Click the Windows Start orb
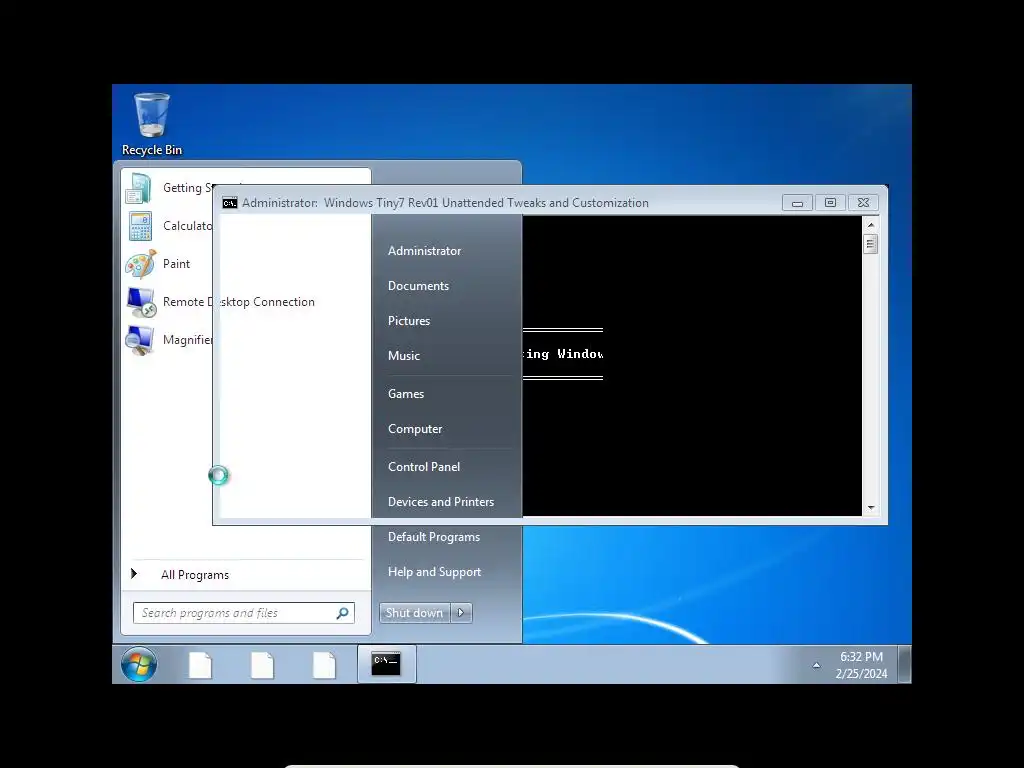Viewport: 1024px width, 768px height. [138, 664]
